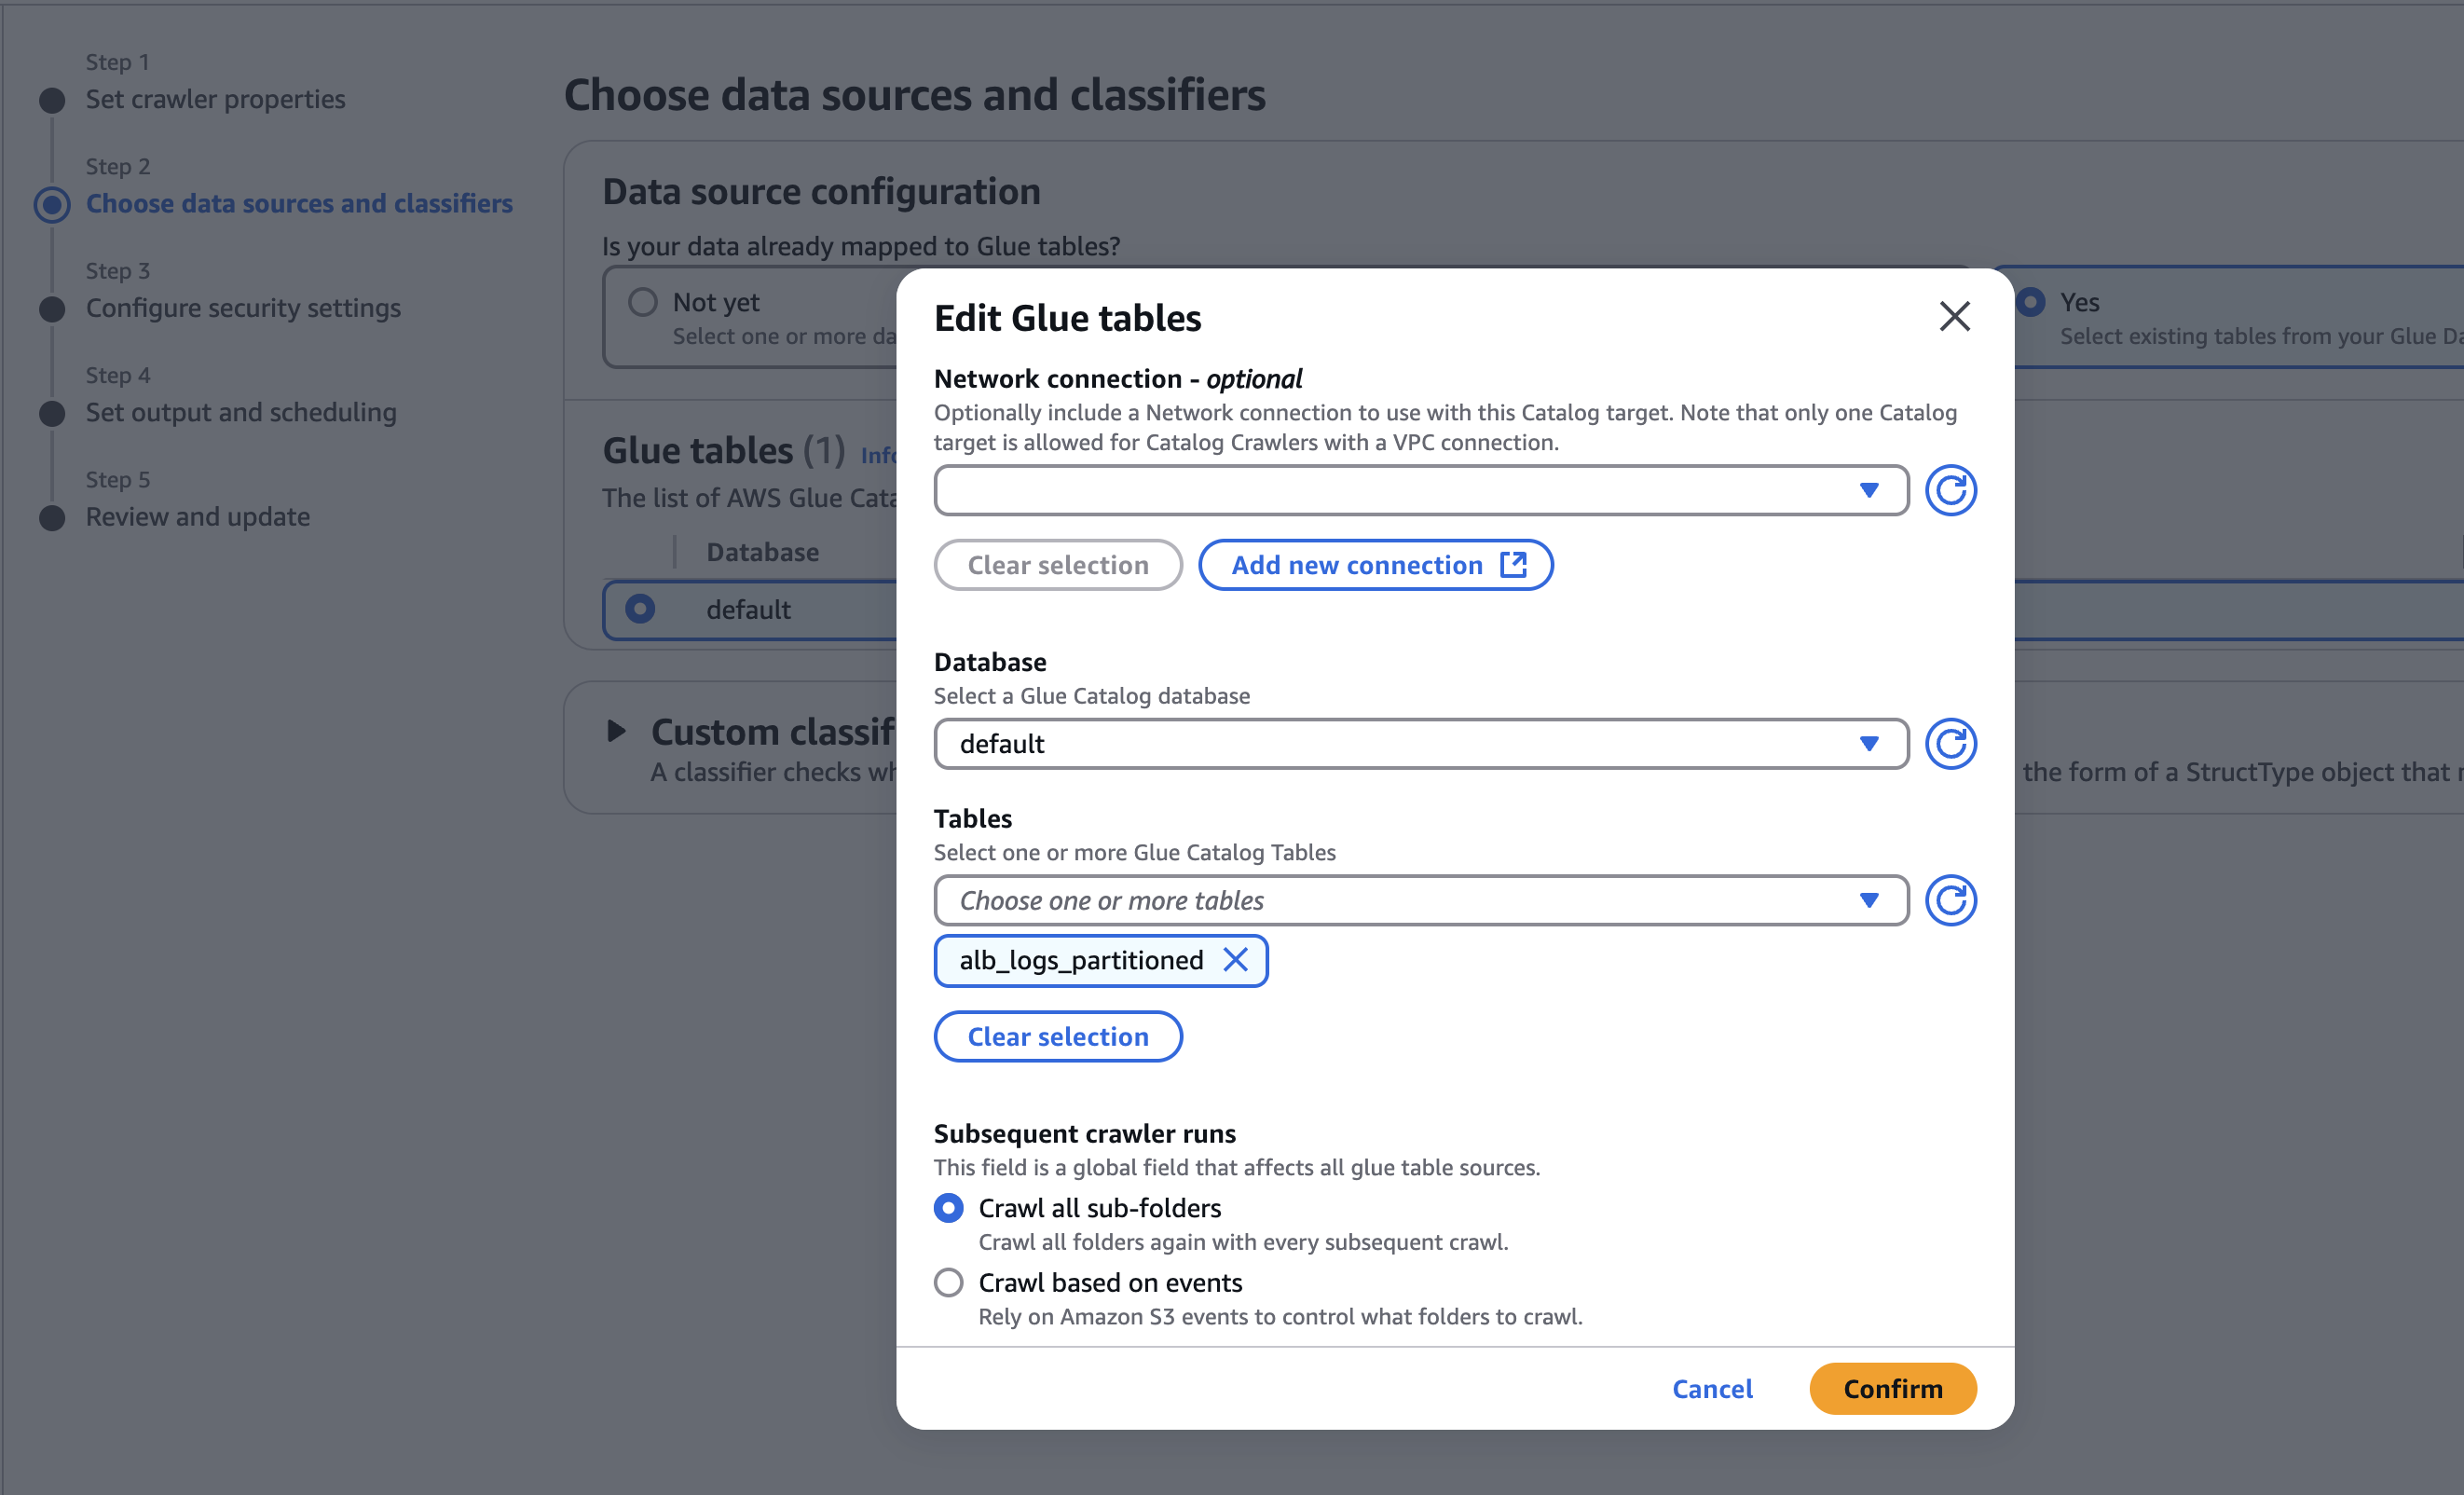Select the Not yet radio option

642,302
